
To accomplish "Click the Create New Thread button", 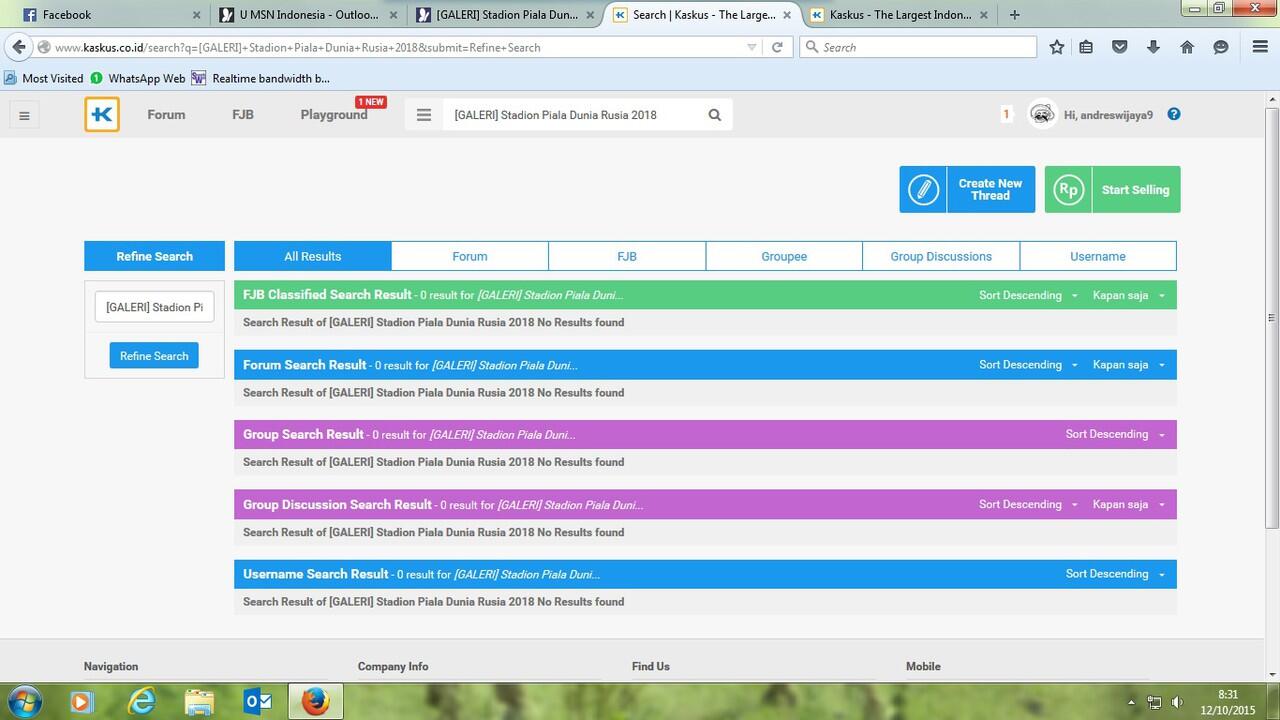I will click(967, 189).
